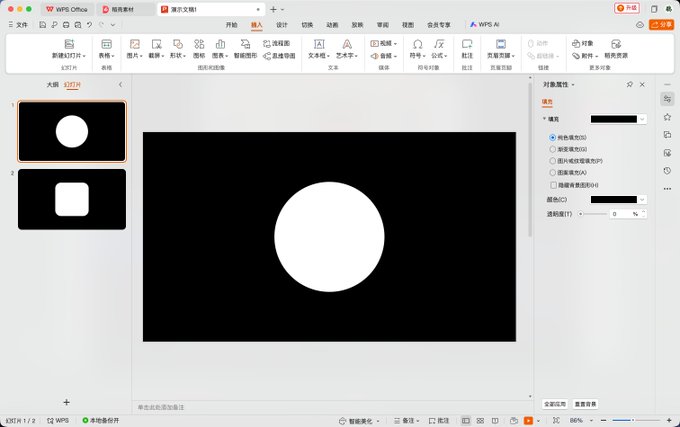Toggle normal view button in status bar
The height and width of the screenshot is (427, 680).
465,420
